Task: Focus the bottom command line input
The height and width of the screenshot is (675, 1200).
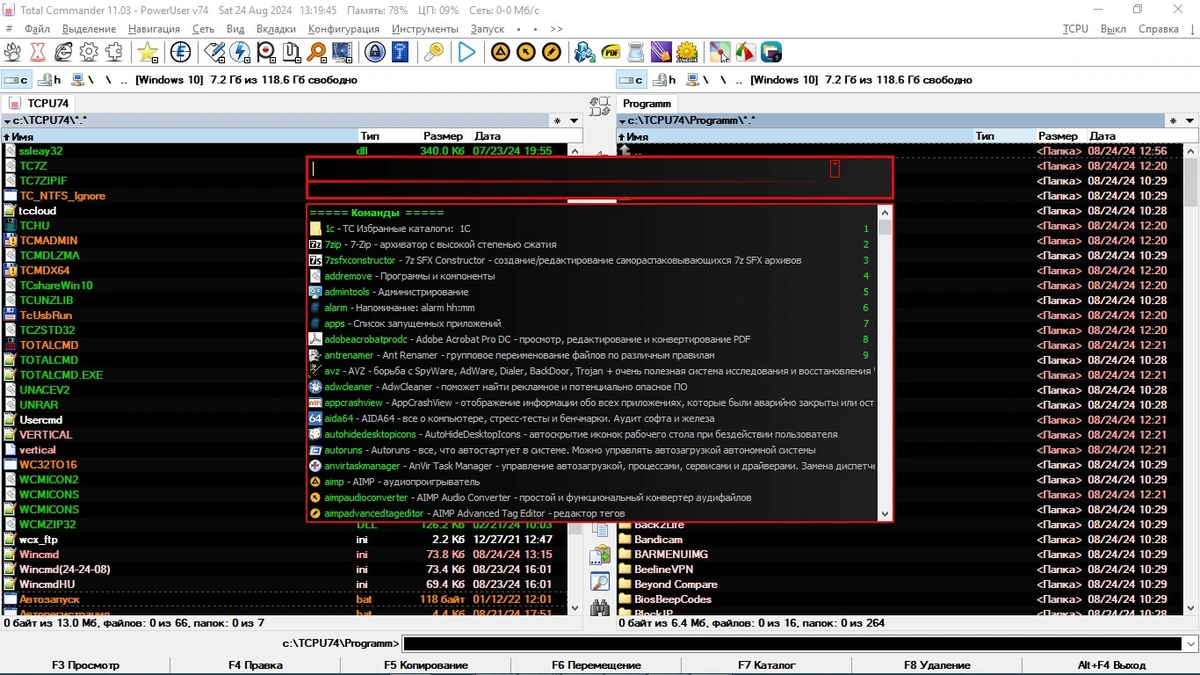Action: (x=793, y=644)
